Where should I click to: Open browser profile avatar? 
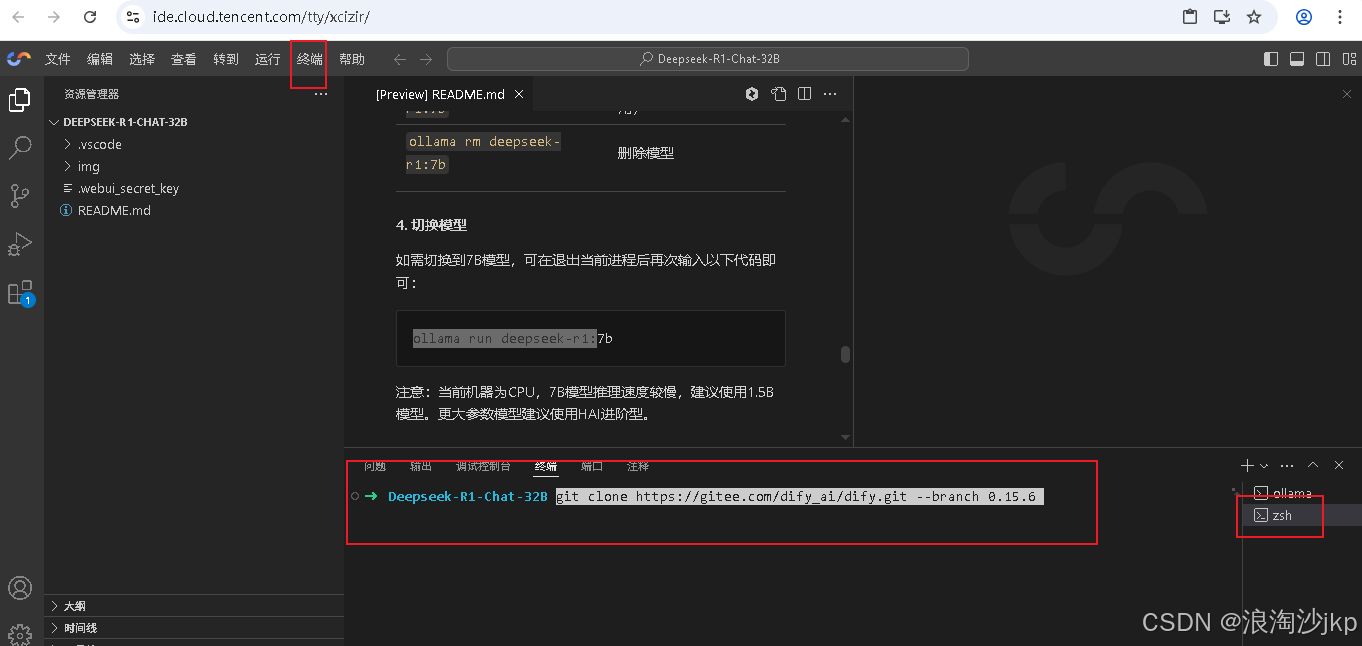tap(1304, 17)
